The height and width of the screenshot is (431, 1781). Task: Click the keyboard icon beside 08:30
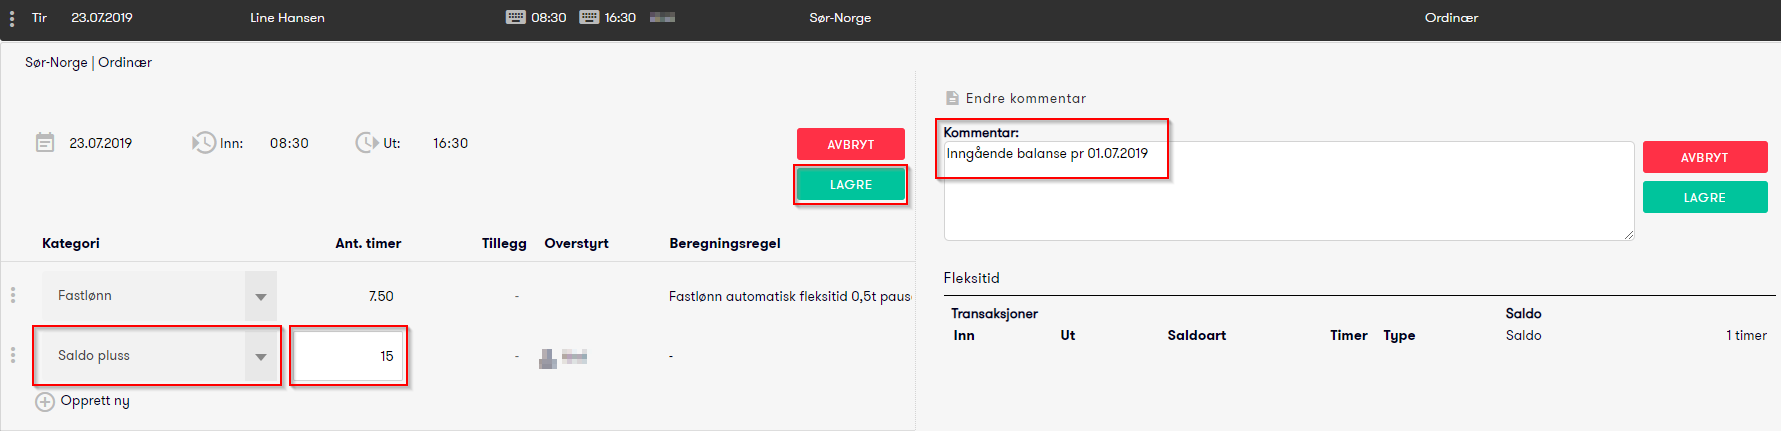click(515, 17)
